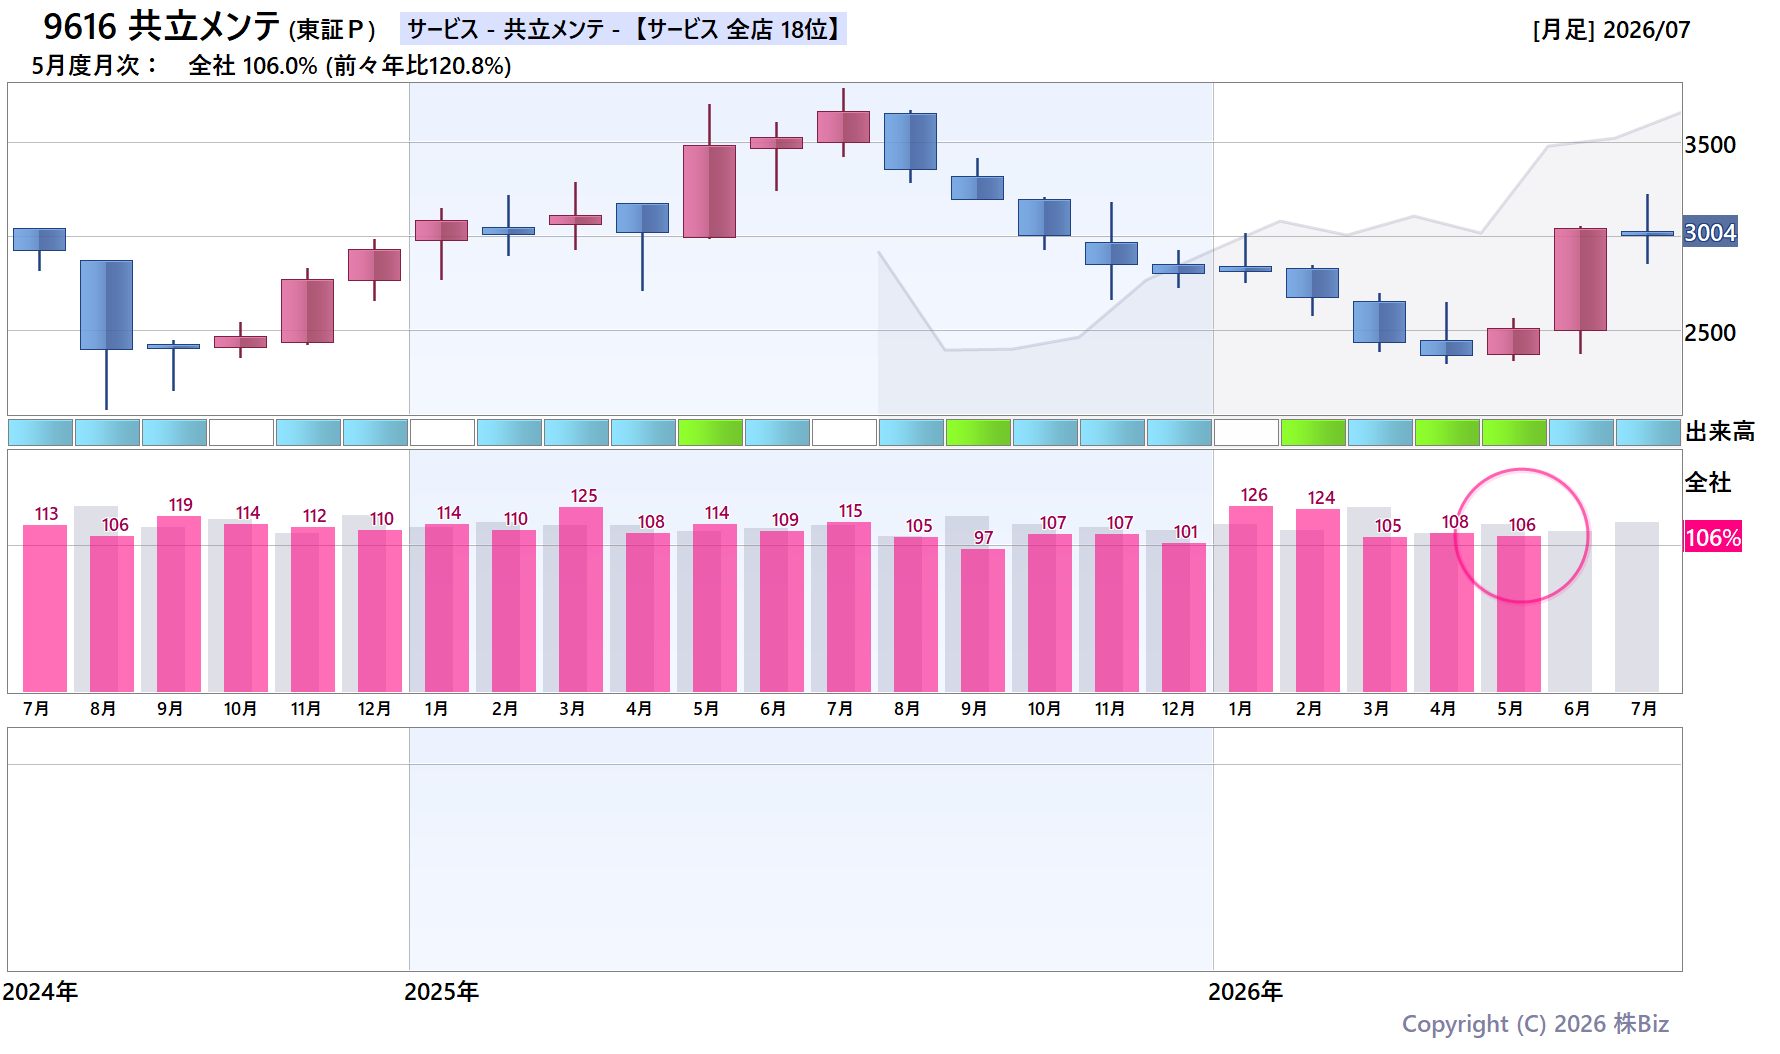Click the cyan volume cell under July 2024

click(40, 432)
